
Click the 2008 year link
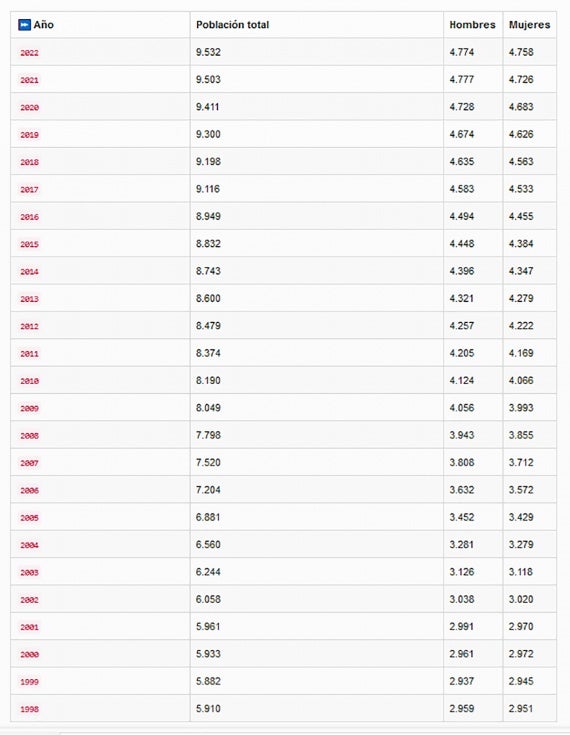point(29,436)
